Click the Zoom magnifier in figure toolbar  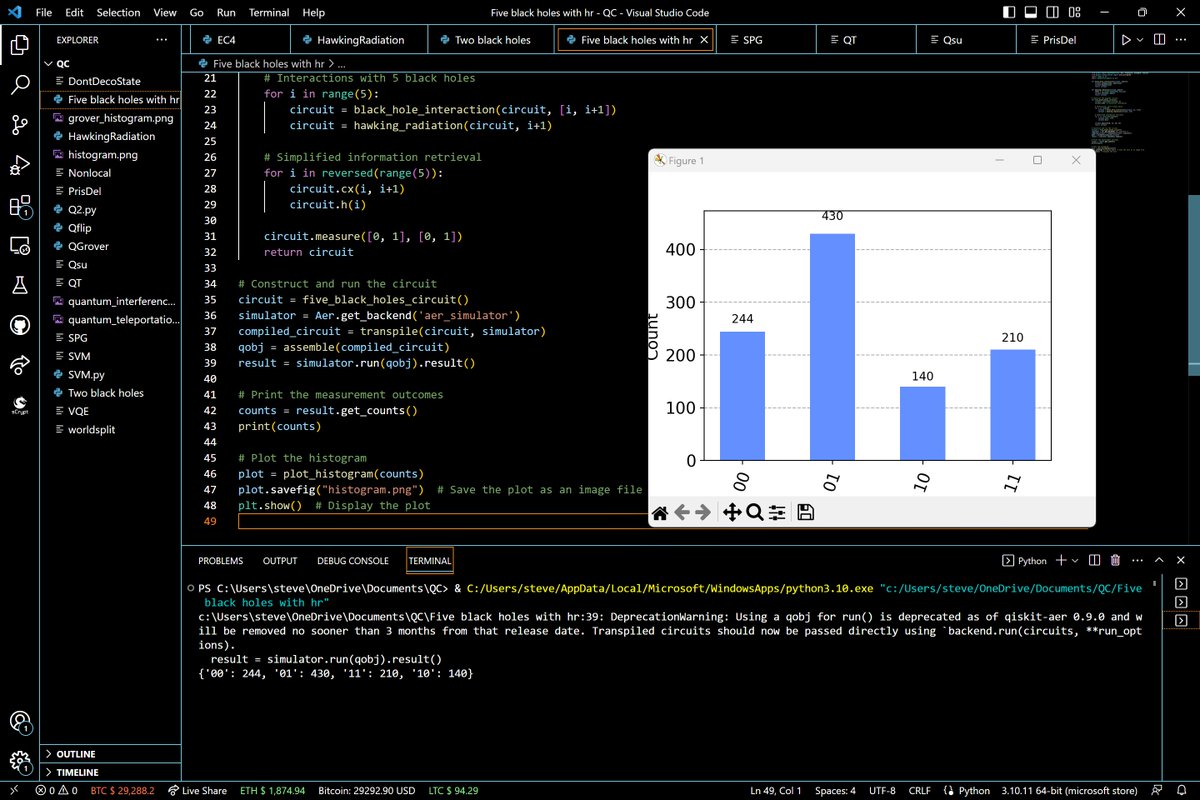tap(755, 512)
